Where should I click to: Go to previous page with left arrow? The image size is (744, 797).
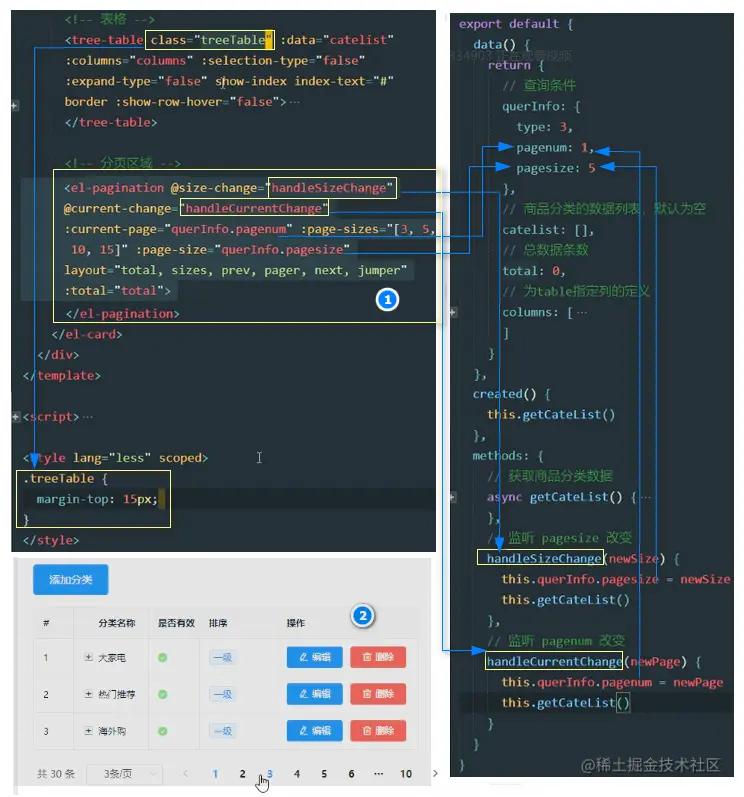(185, 774)
